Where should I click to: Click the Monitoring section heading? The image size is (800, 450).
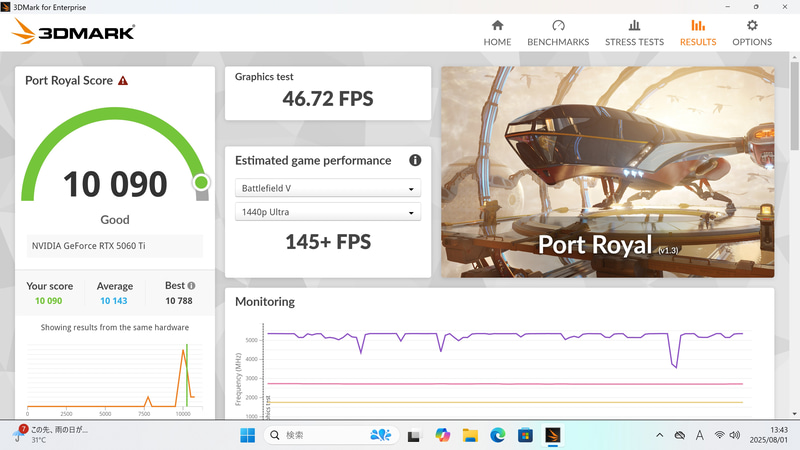point(265,302)
